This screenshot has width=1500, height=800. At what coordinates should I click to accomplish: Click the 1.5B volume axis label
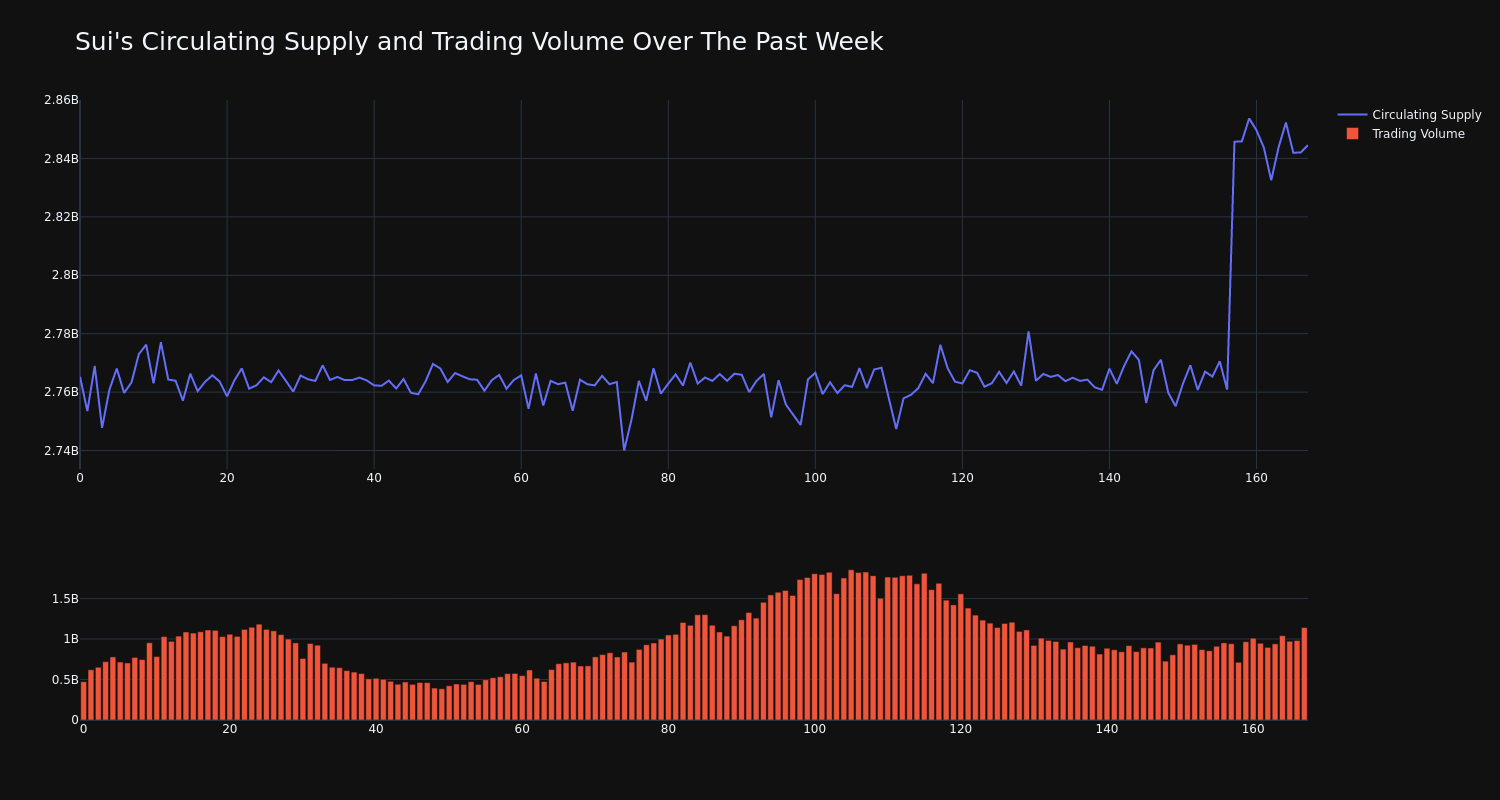[65, 599]
